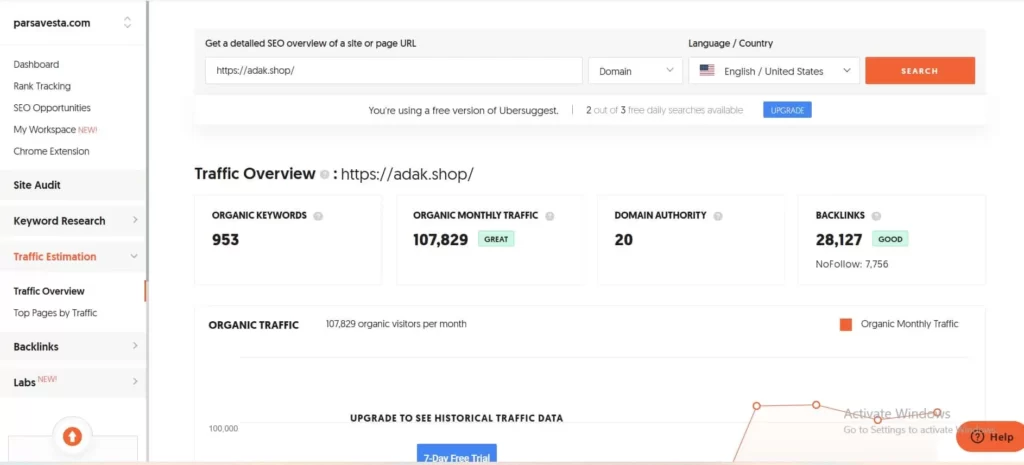The width and height of the screenshot is (1024, 465).
Task: Open the parsavesta.com project switcher arrows
Action: [127, 23]
